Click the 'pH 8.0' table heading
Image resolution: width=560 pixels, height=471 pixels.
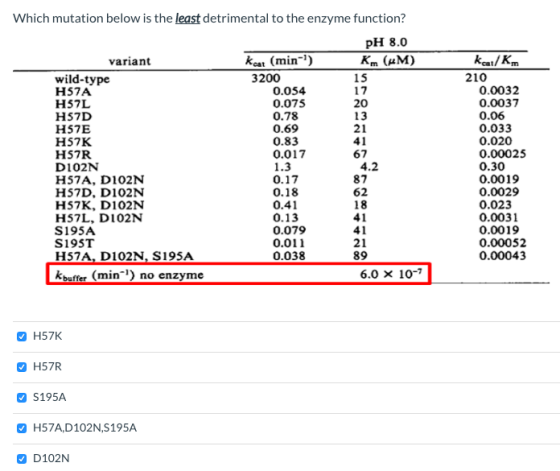pyautogui.click(x=386, y=42)
